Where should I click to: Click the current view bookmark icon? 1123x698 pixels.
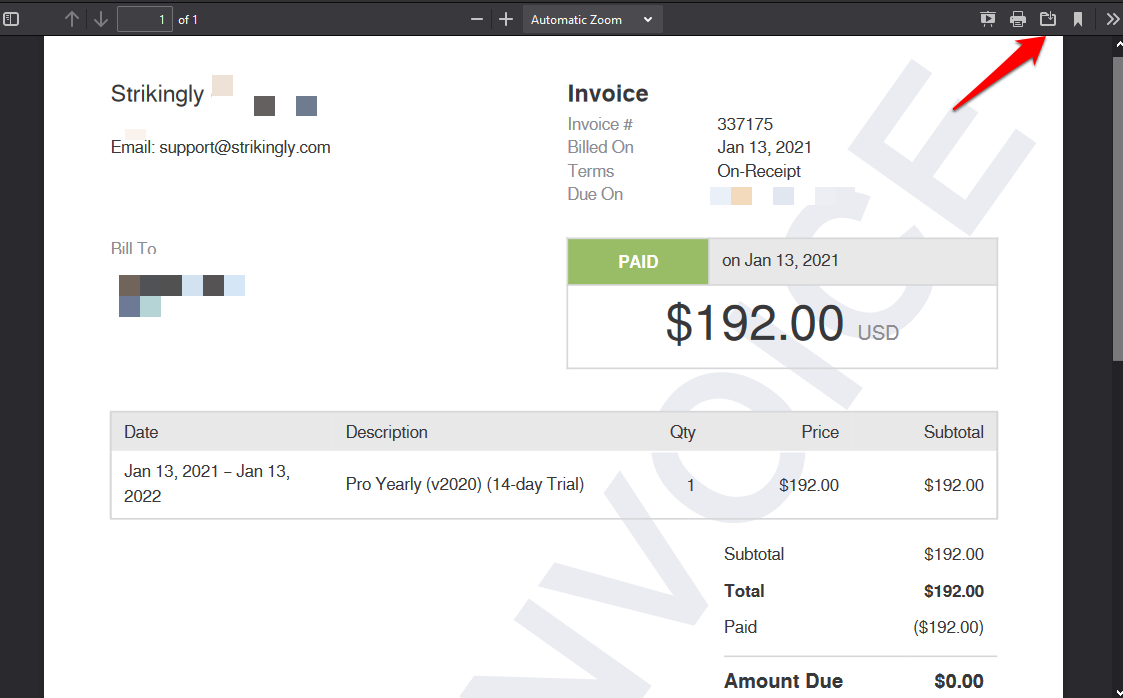point(1078,19)
